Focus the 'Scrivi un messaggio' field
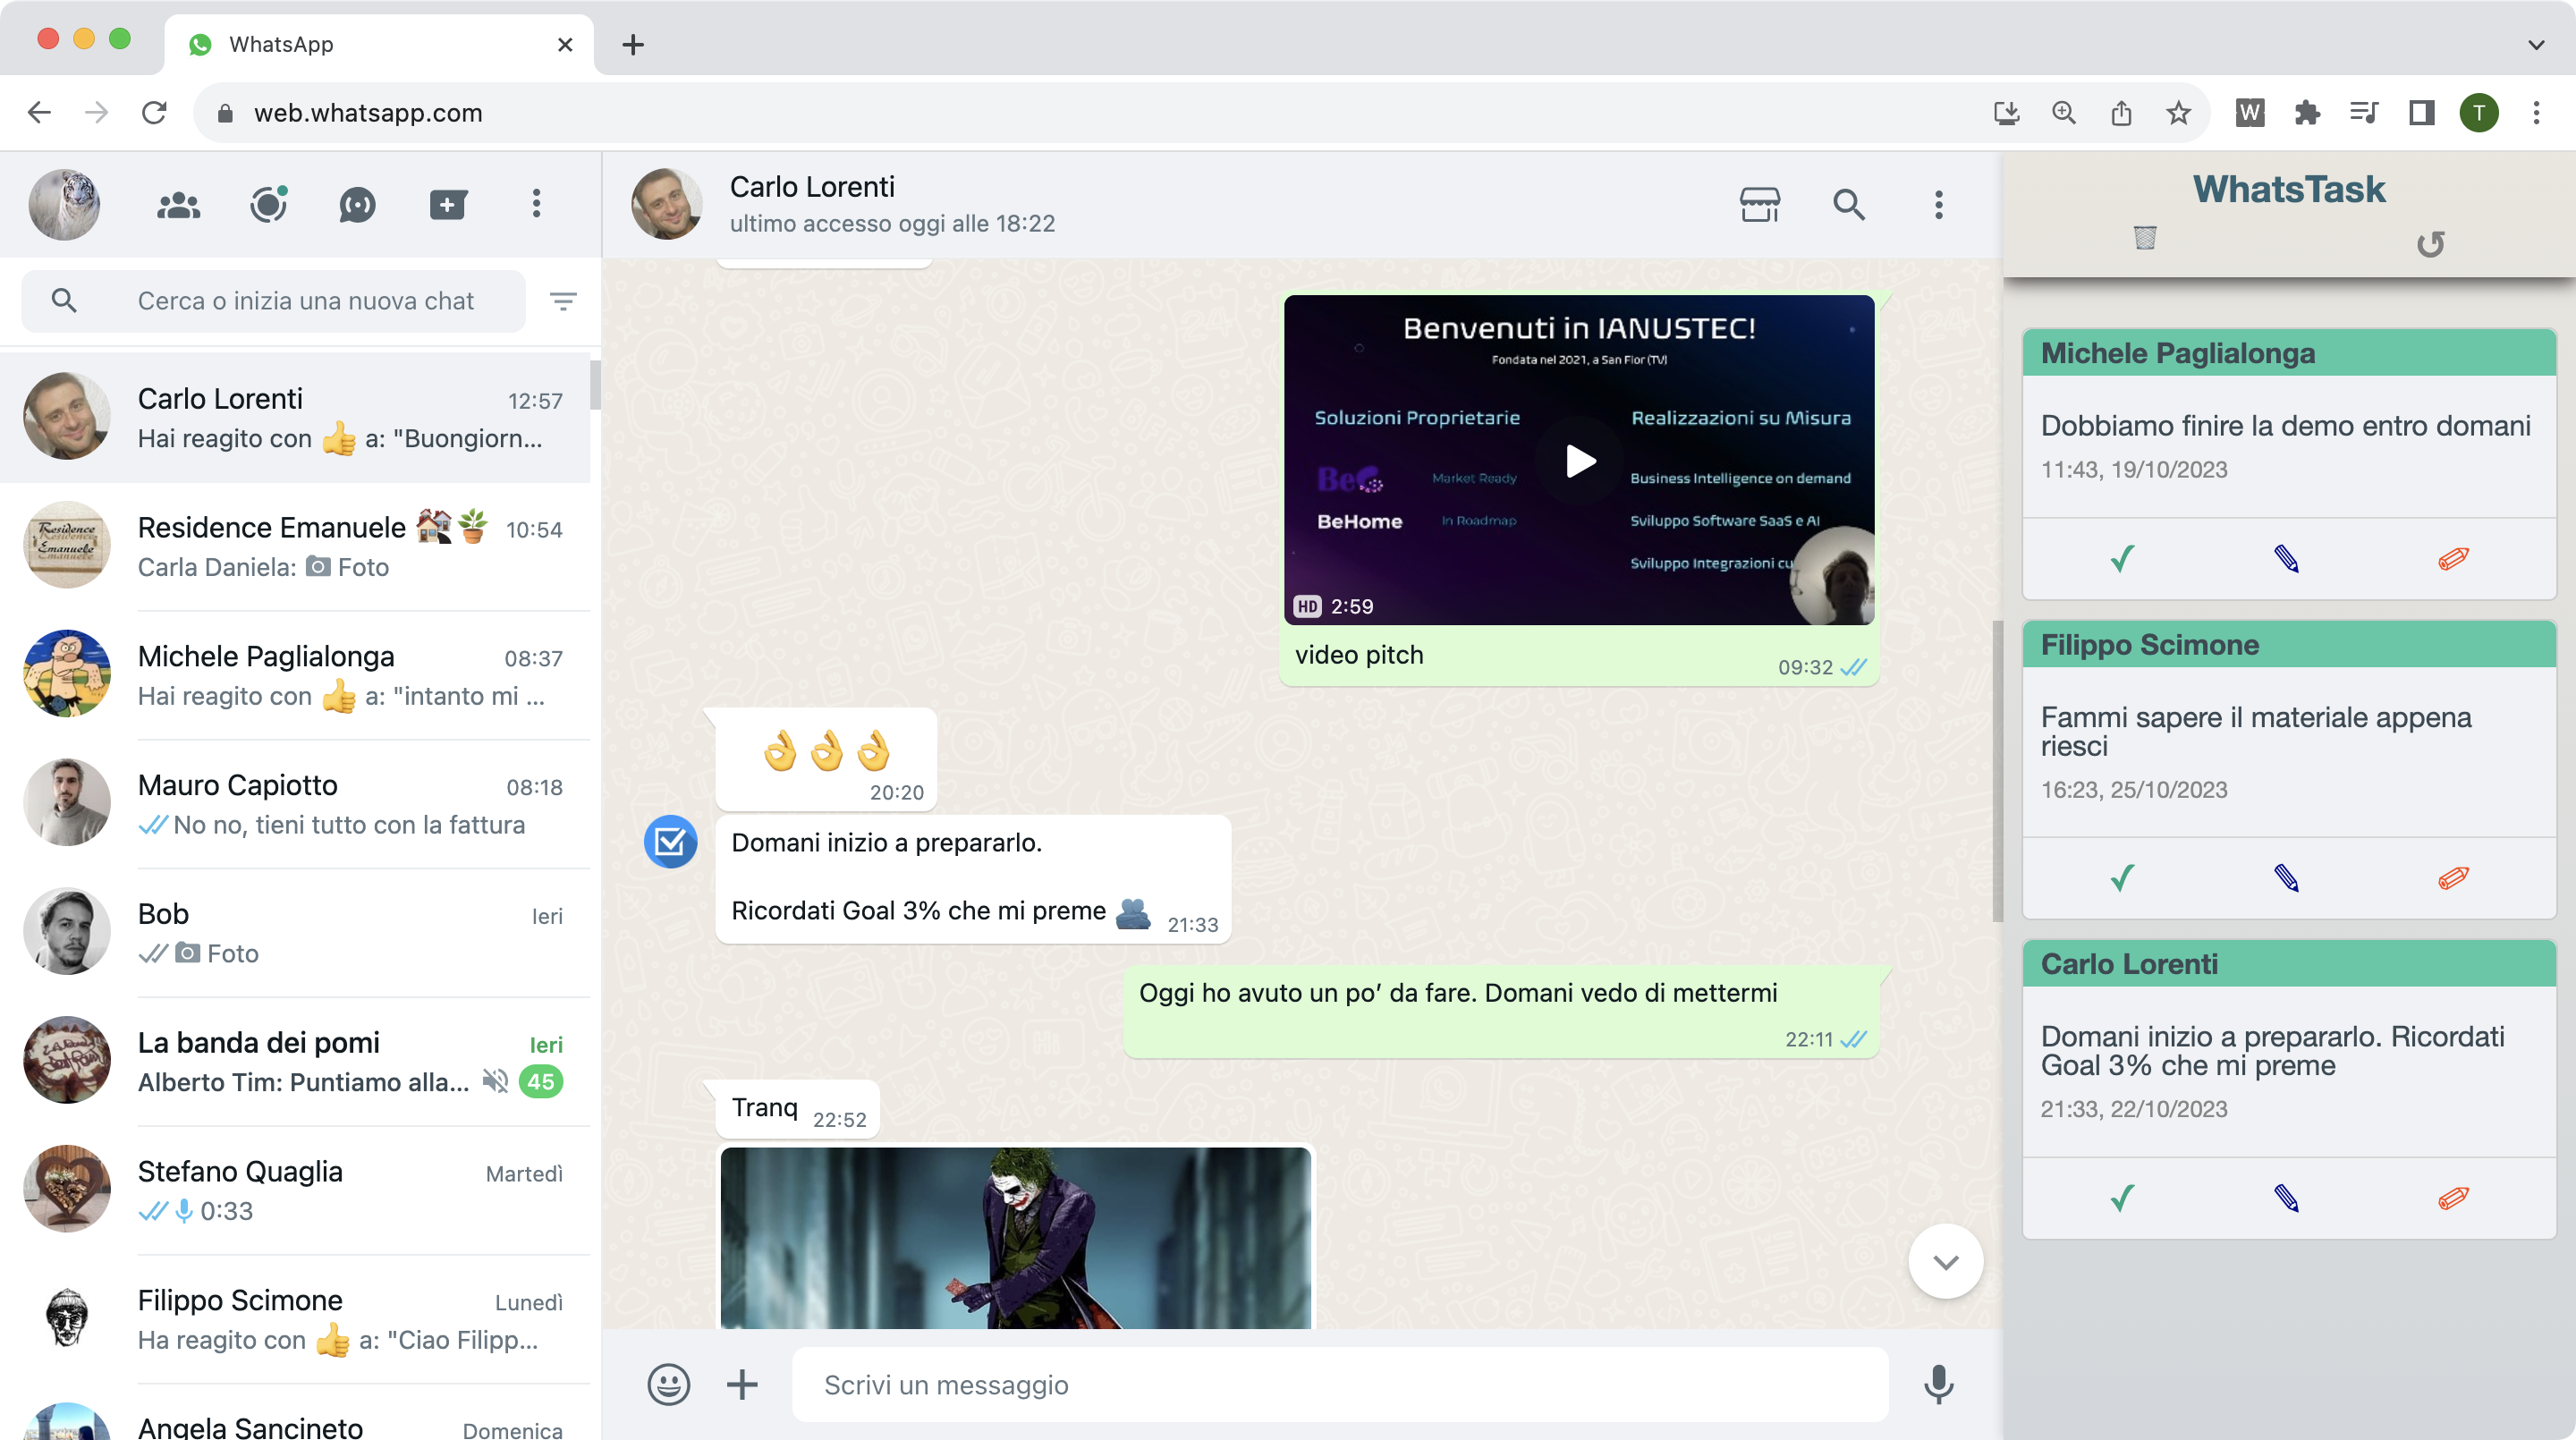Screen dimensions: 2576x1440 (1340, 1385)
